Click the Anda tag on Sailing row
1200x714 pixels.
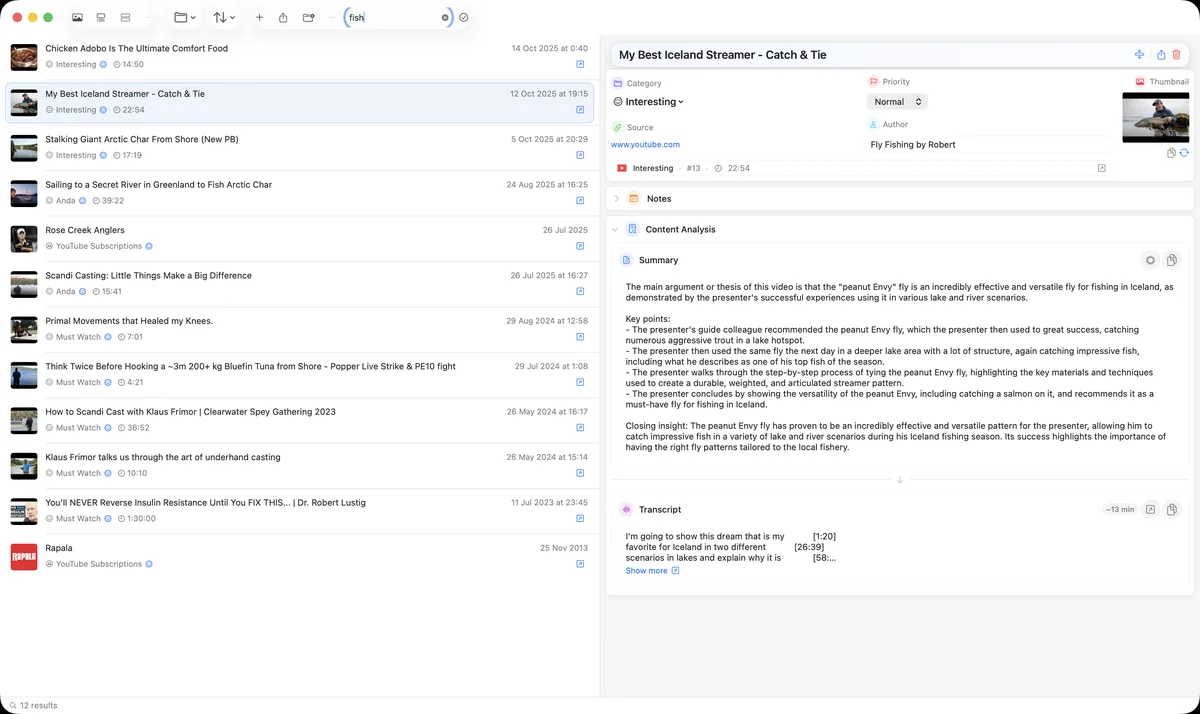point(66,200)
